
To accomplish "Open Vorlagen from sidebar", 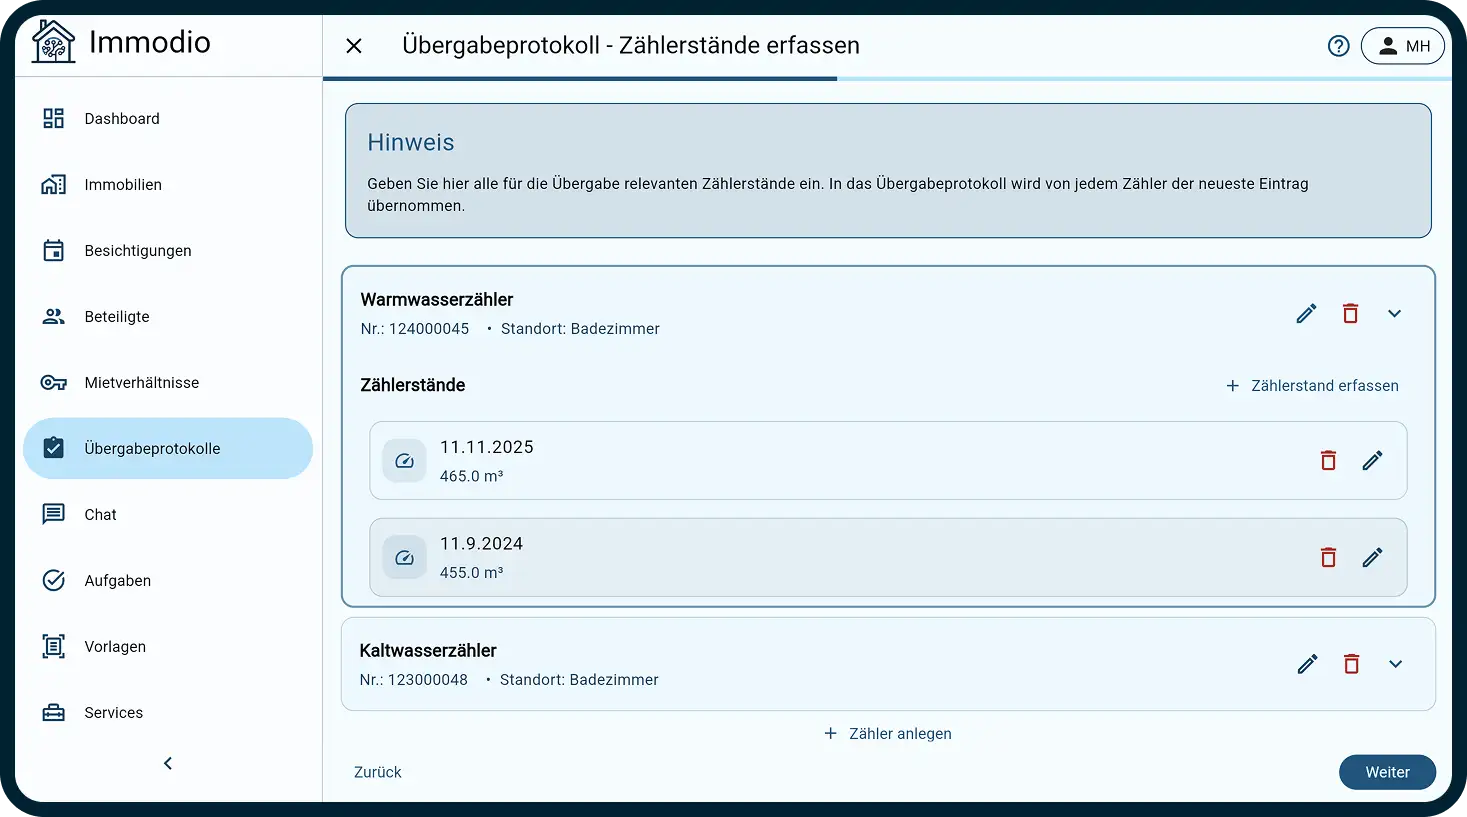I will point(168,646).
